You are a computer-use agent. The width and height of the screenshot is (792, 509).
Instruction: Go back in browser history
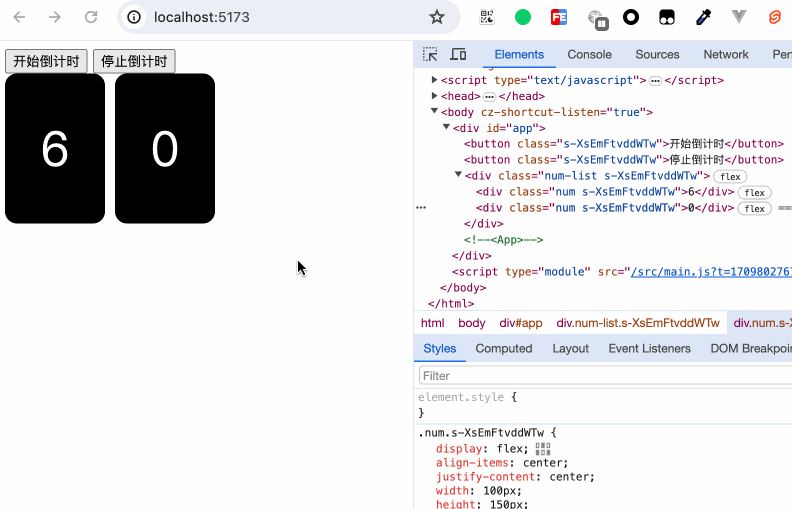(19, 17)
